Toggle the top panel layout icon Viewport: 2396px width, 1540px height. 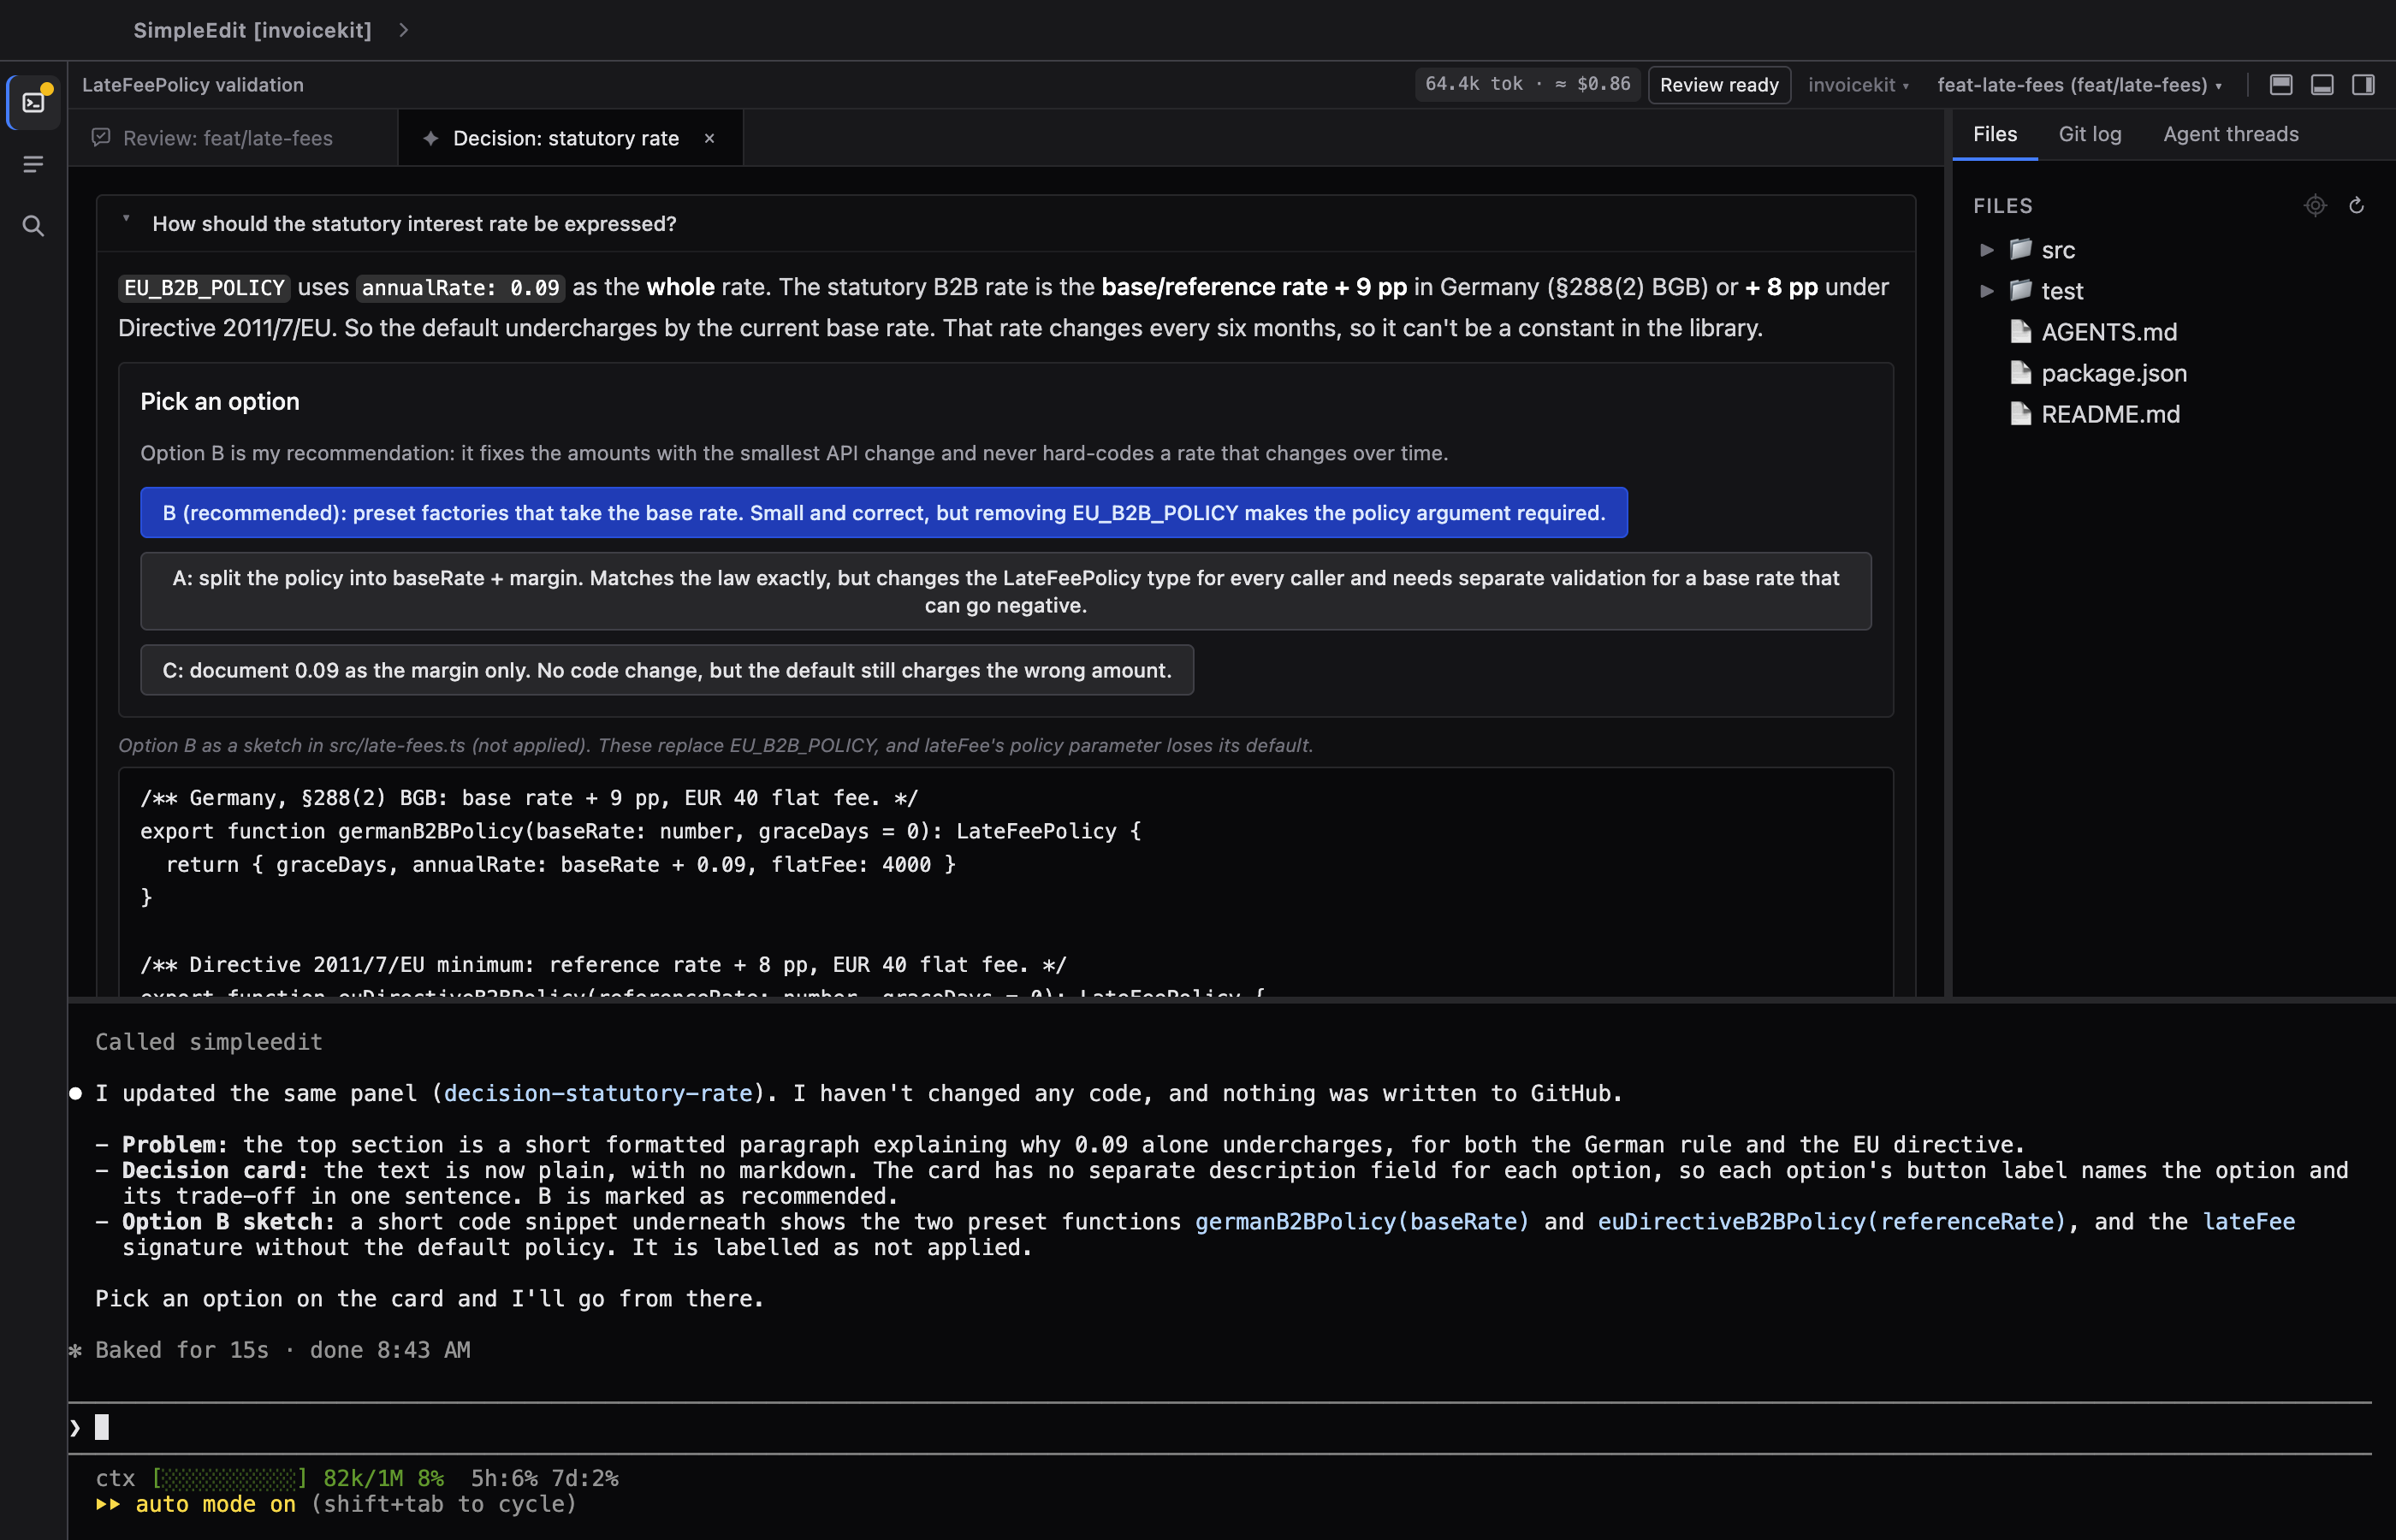pyautogui.click(x=2281, y=85)
